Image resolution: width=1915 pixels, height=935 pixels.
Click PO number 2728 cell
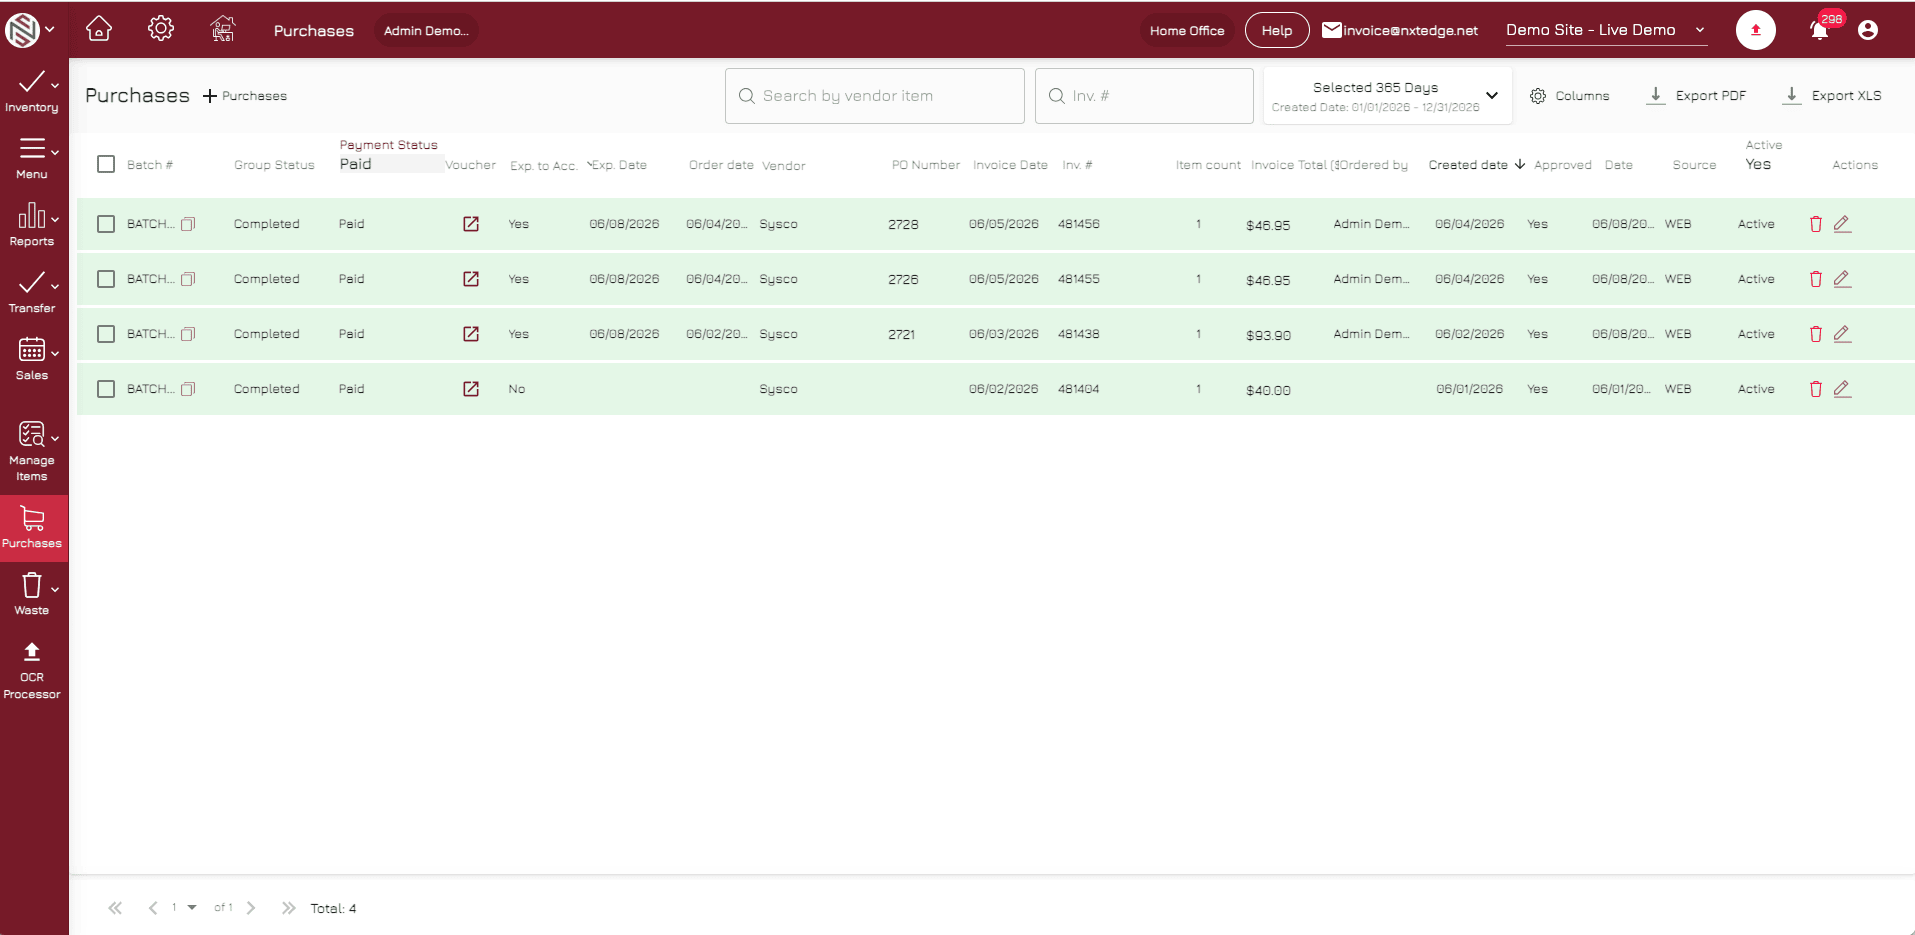point(903,225)
